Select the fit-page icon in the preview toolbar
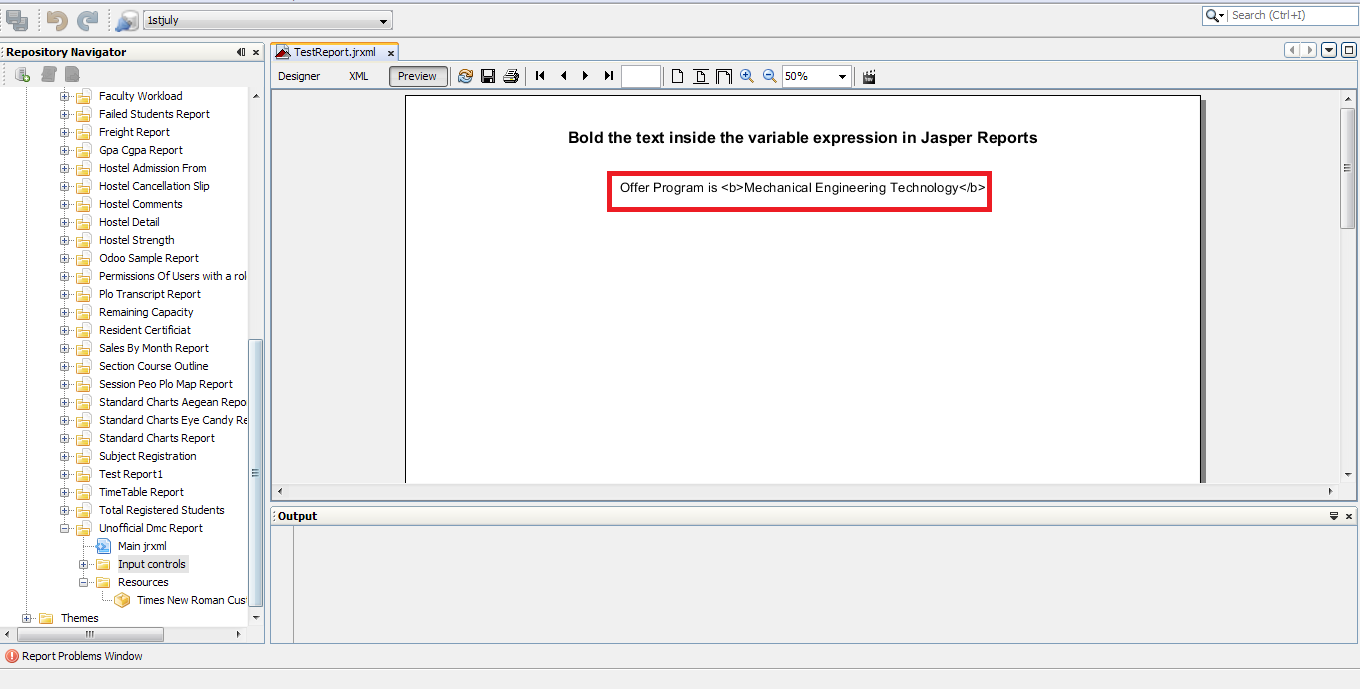 [701, 76]
